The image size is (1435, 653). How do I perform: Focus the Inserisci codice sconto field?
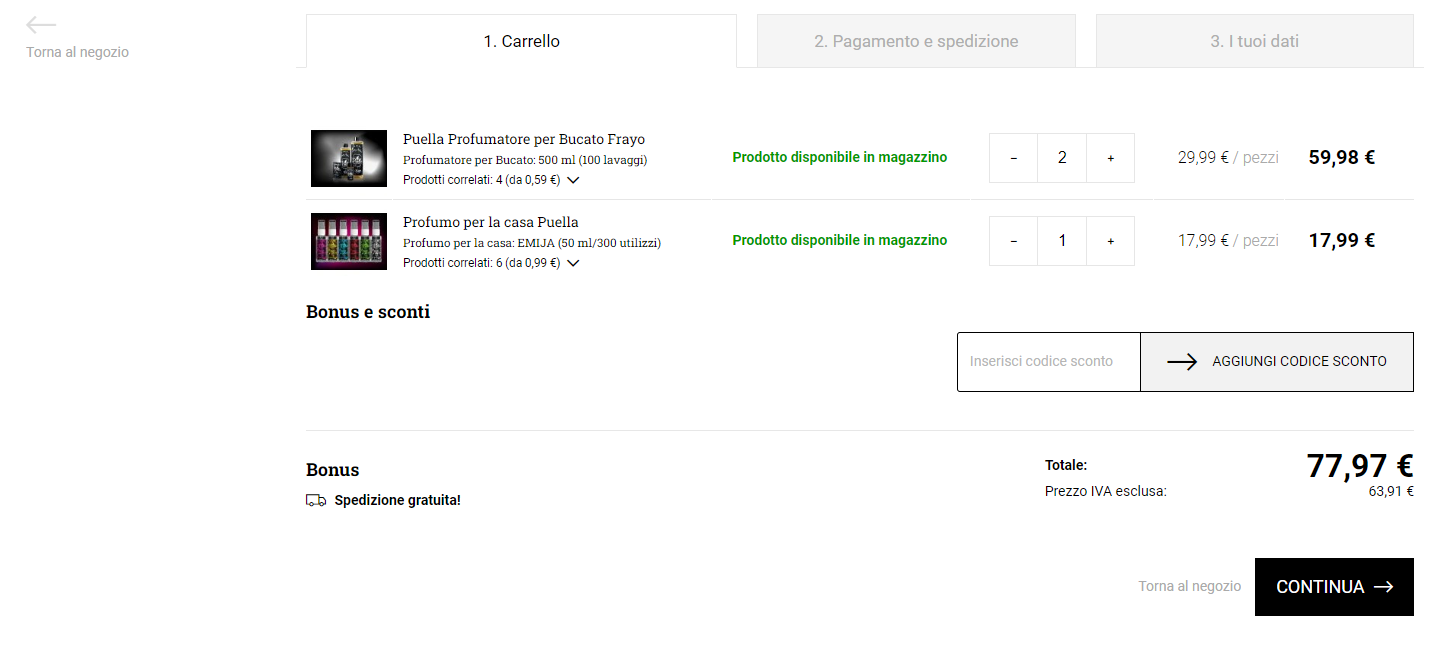(x=1049, y=362)
